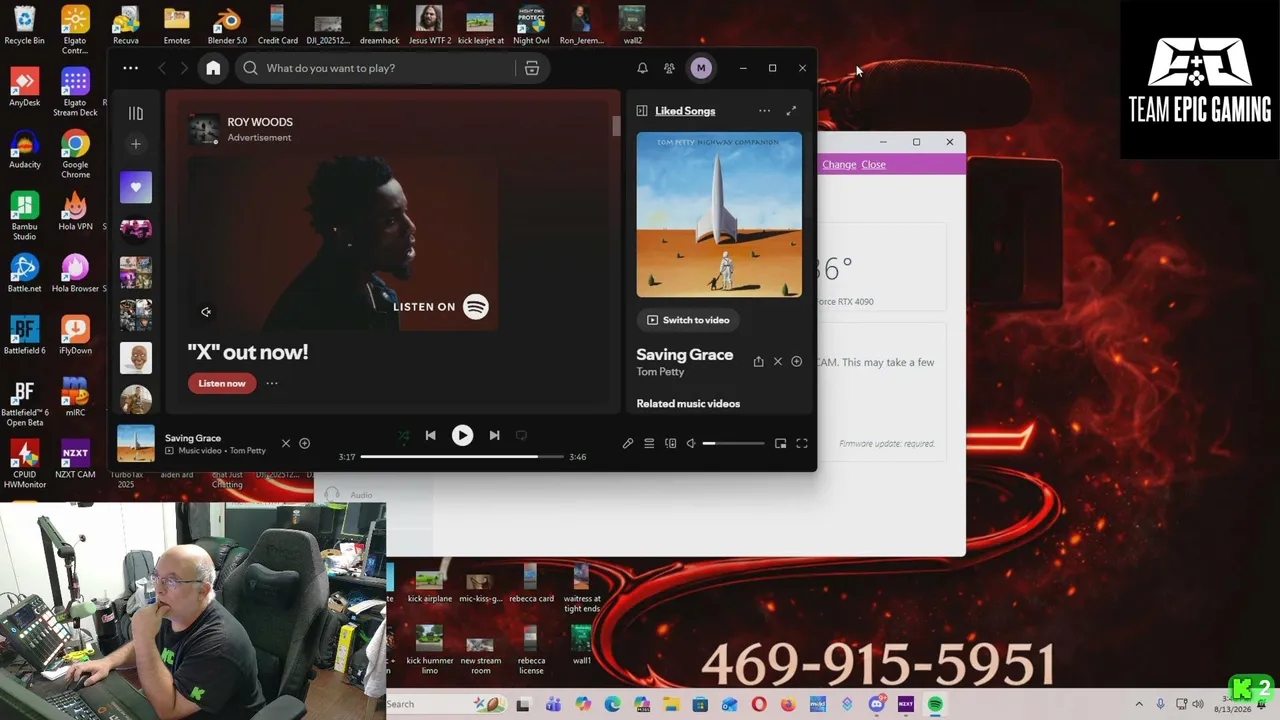Add to Liked Songs in bottom bar
Viewport: 1280px width, 720px height.
pos(305,443)
